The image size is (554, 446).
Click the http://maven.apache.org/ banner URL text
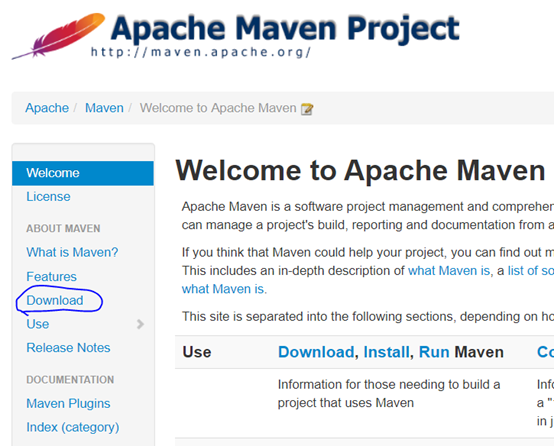pos(201,52)
